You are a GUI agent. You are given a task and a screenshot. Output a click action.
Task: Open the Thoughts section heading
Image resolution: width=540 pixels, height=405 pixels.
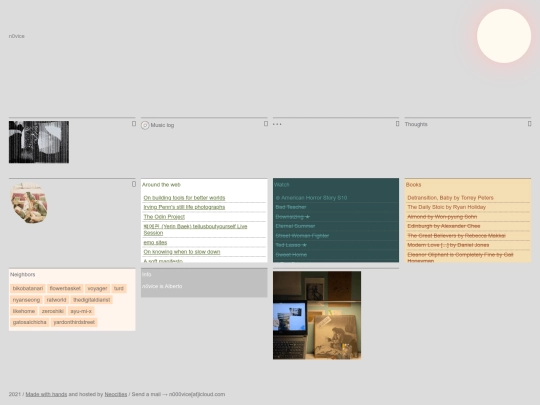coord(416,124)
